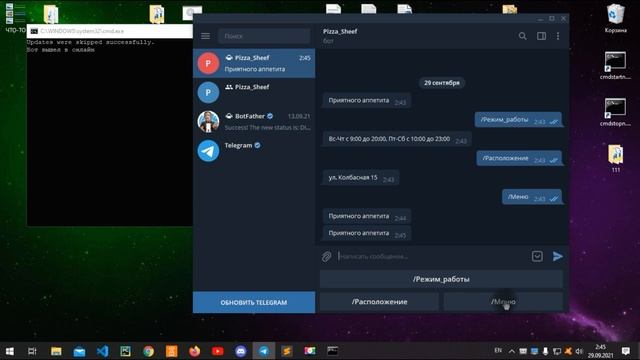Open Visual Studio Code from taskbar
The width and height of the screenshot is (640, 360).
[x=102, y=351]
